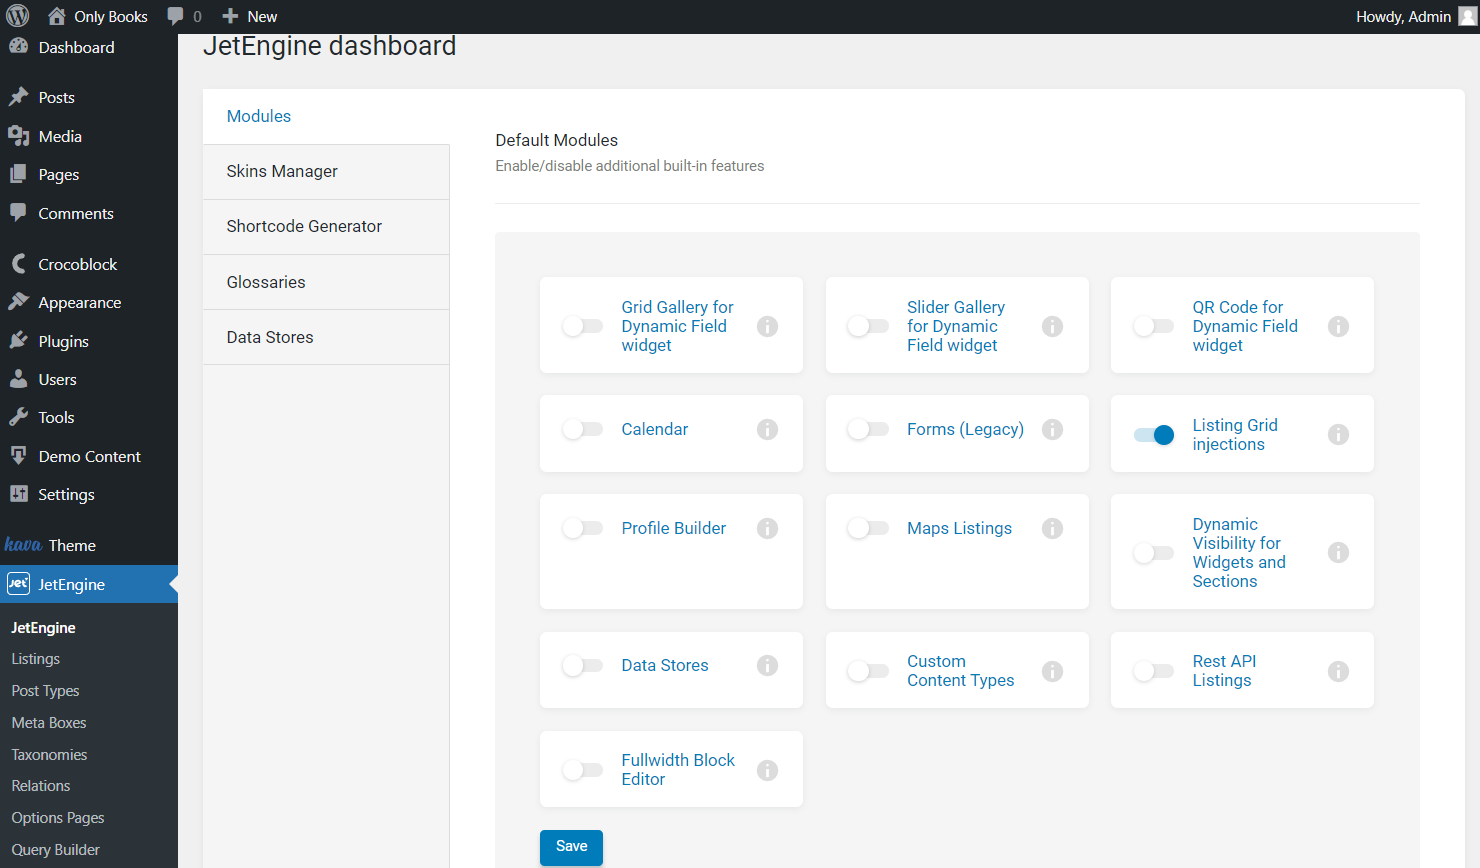
Task: Show info for Fullwidth Block Editor
Action: (x=767, y=770)
